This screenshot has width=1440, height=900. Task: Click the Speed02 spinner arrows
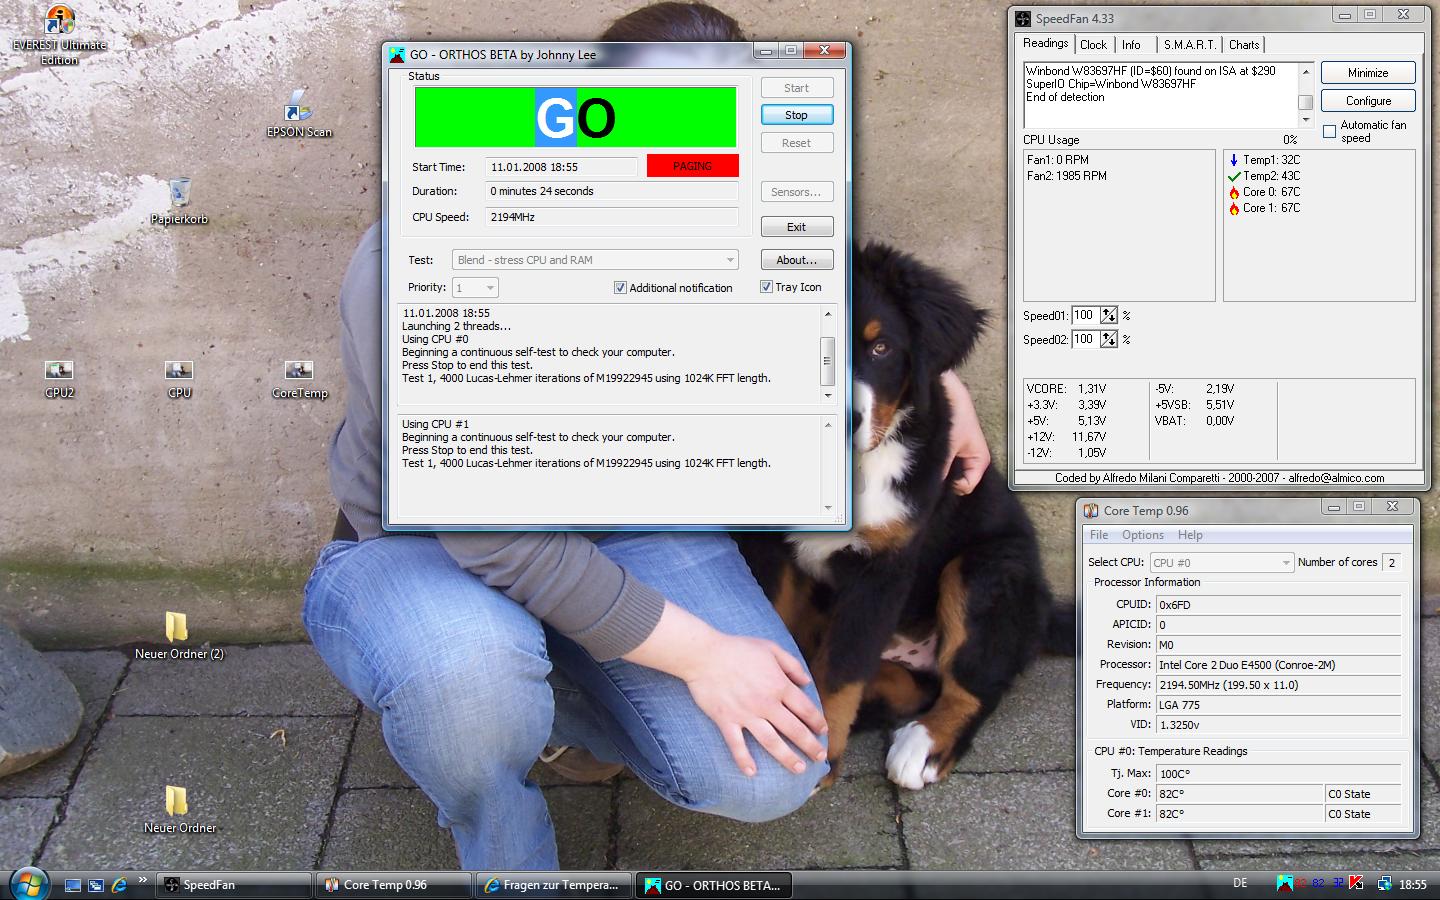click(1109, 339)
